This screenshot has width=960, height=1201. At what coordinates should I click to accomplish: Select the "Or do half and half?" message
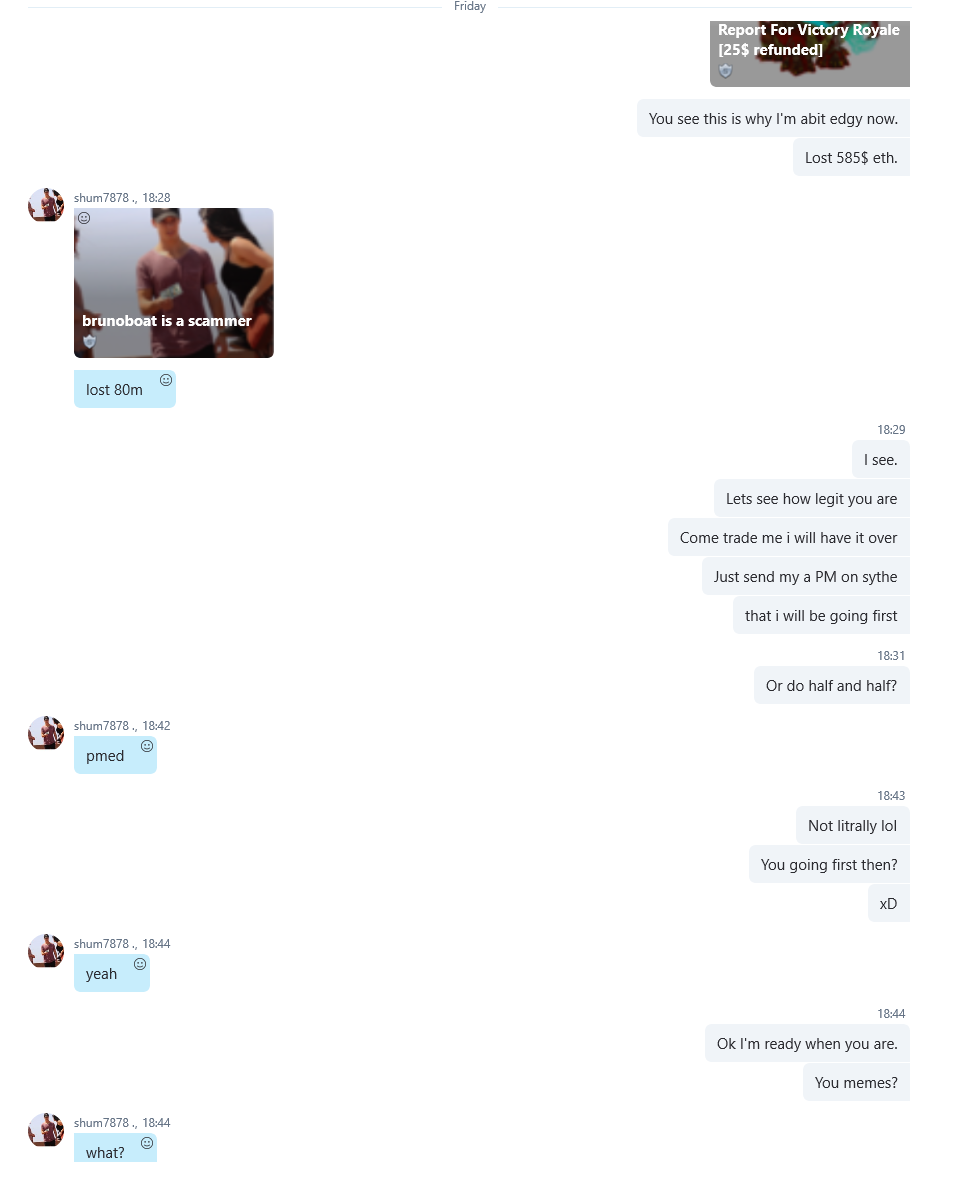coord(832,685)
